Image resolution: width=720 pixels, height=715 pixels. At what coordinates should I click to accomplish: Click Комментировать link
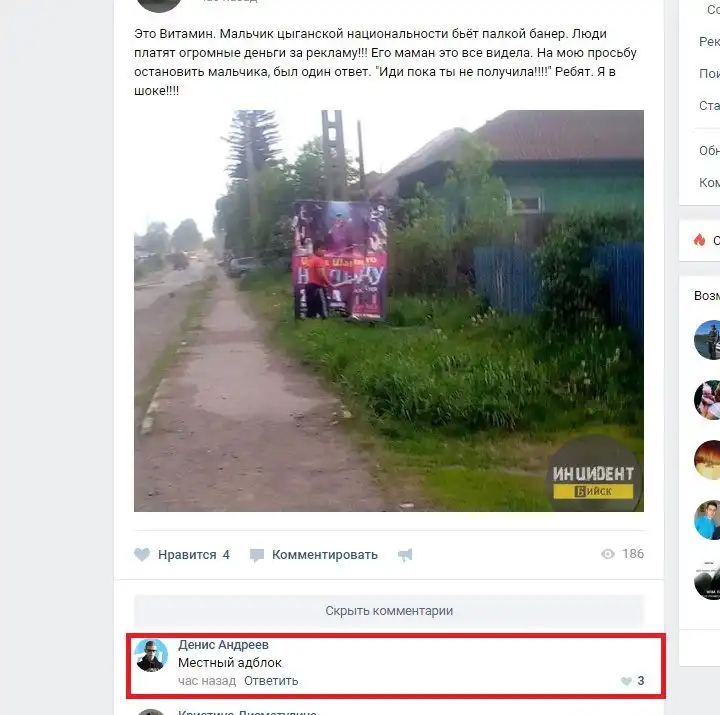coord(325,555)
